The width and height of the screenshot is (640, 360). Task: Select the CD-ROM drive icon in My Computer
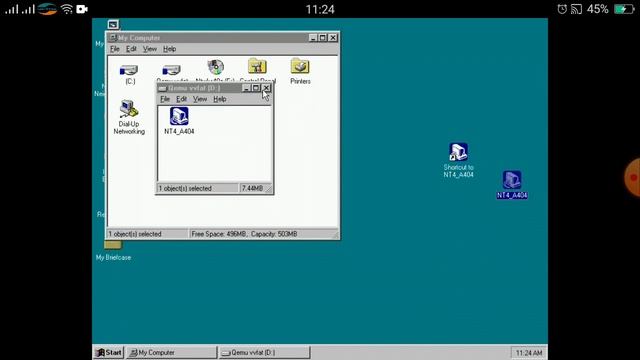tap(216, 67)
